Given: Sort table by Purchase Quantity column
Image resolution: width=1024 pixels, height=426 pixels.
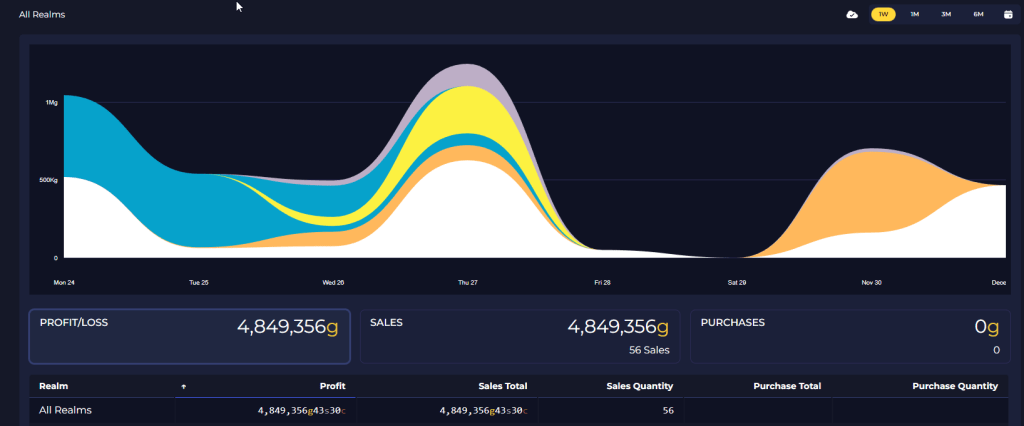Looking at the screenshot, I should coord(955,386).
